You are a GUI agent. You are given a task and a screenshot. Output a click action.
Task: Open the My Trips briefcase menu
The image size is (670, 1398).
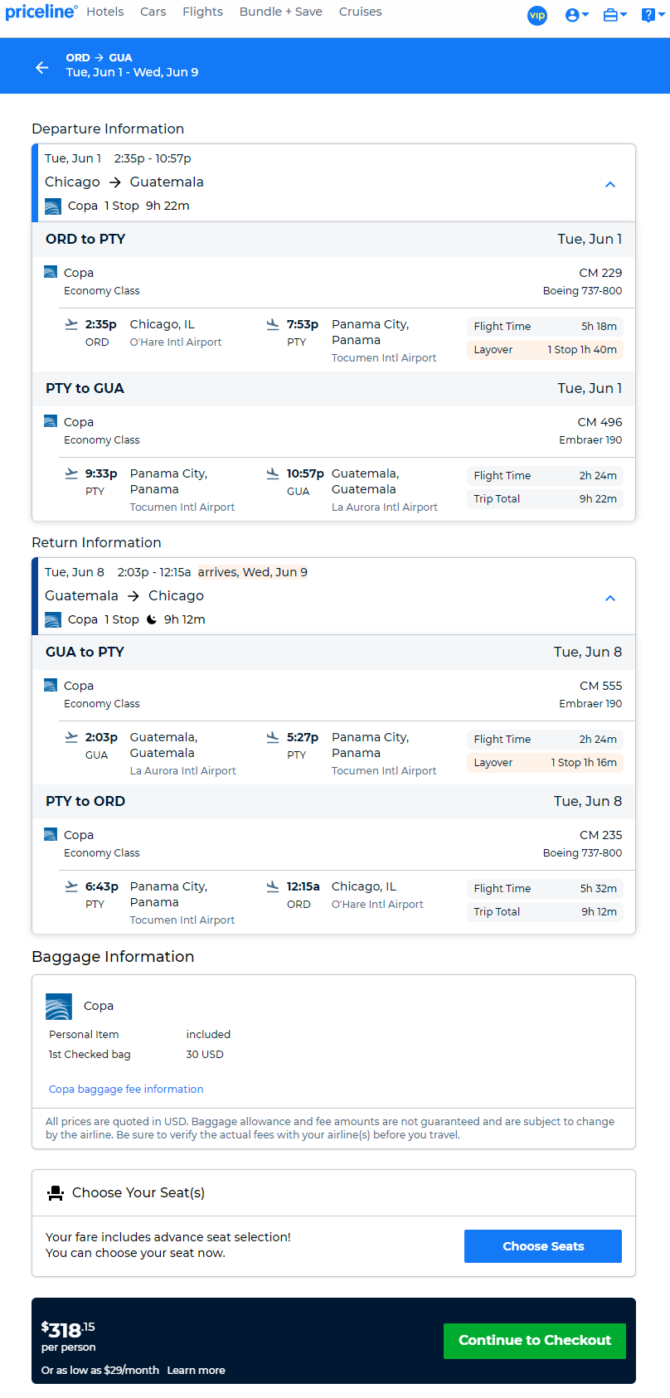[x=615, y=15]
